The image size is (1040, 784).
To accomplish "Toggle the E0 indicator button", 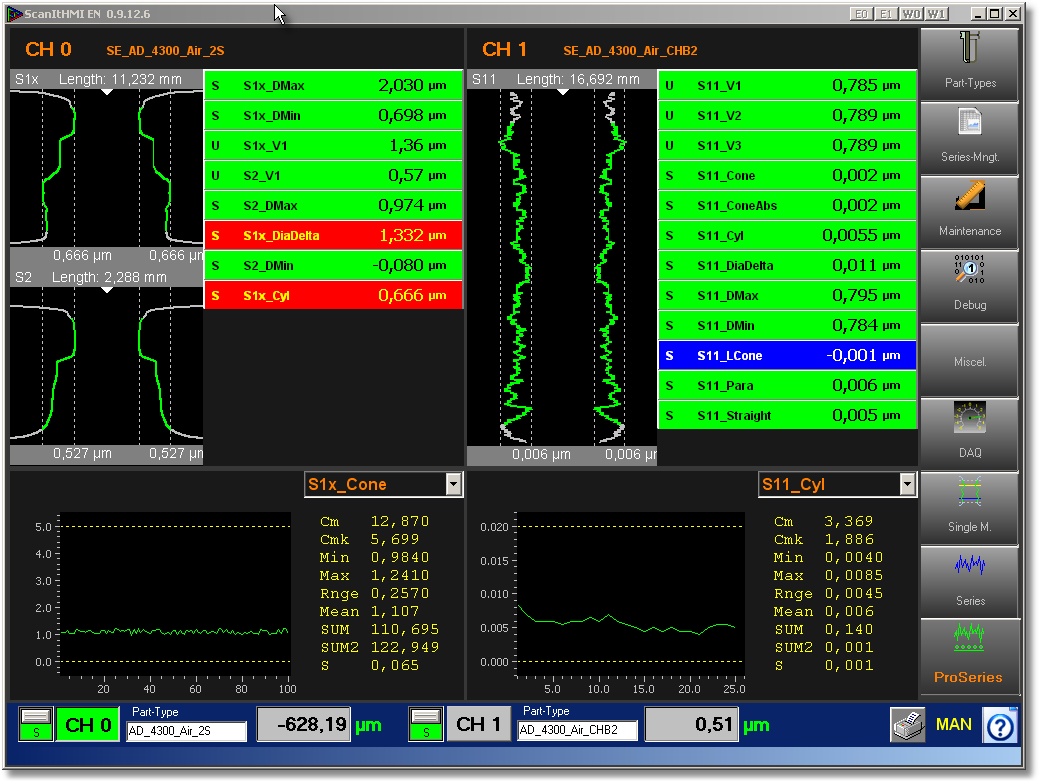I will [861, 13].
